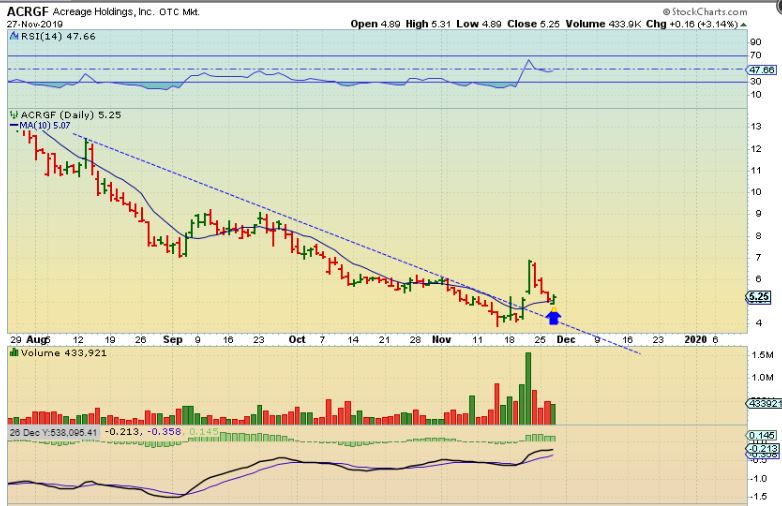Click the RSI line peak above the dashed midline
Screen dimensions: 782x506
point(529,61)
